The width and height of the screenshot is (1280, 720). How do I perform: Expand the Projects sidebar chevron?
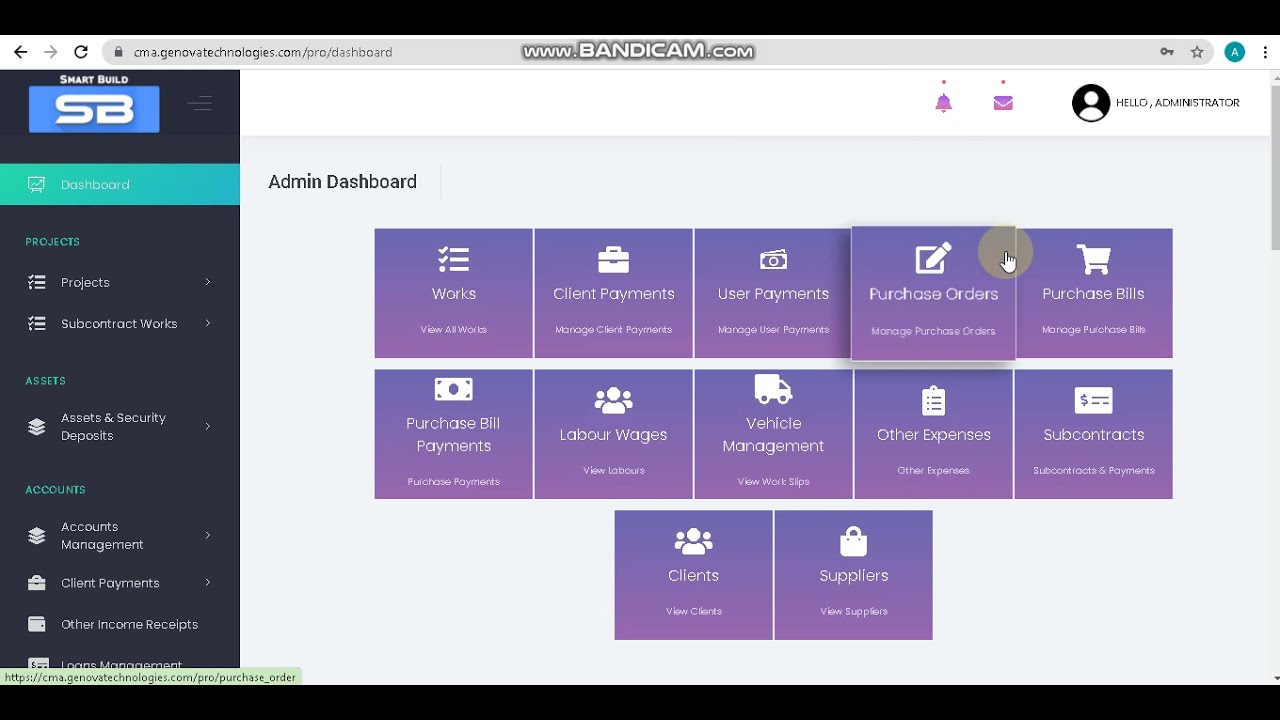(x=208, y=282)
